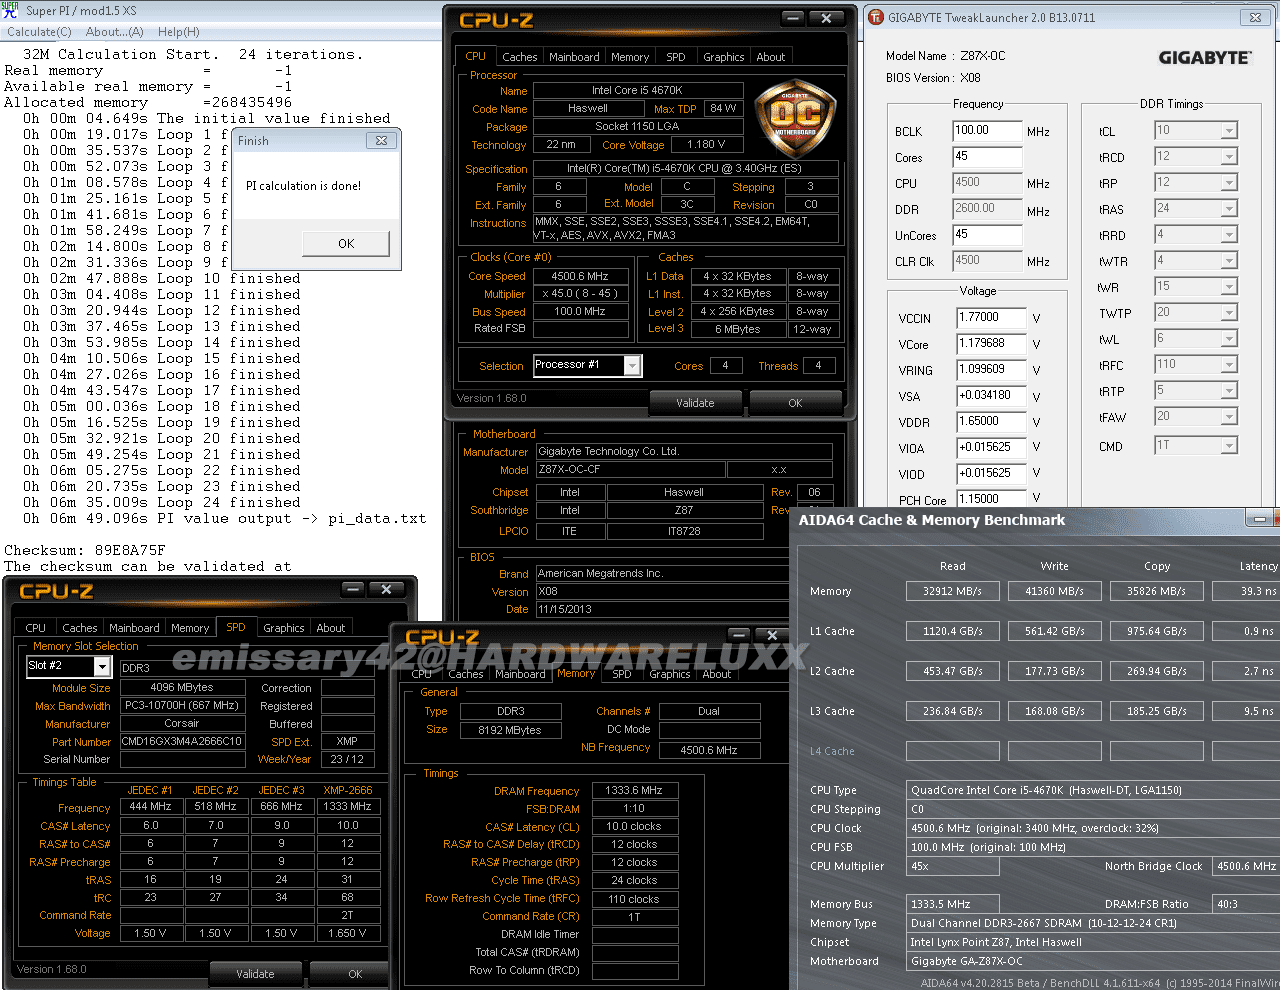This screenshot has height=990, width=1280.
Task: Click the AIDA64 Memory Read result 32912 MB/s
Action: coord(953,591)
